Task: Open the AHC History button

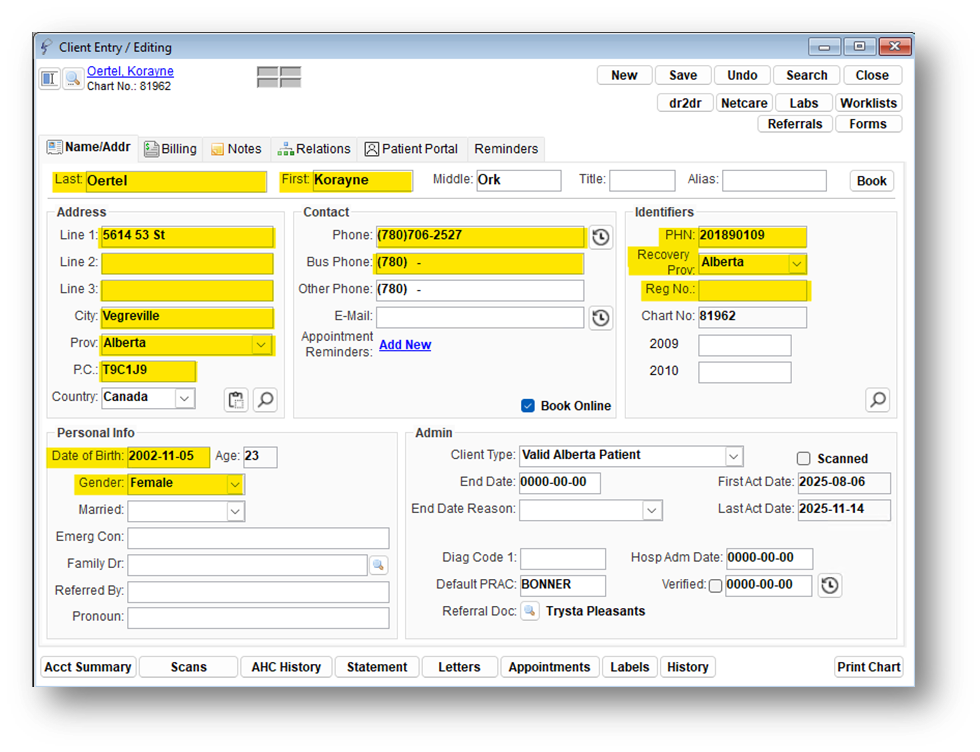Action: coord(286,667)
